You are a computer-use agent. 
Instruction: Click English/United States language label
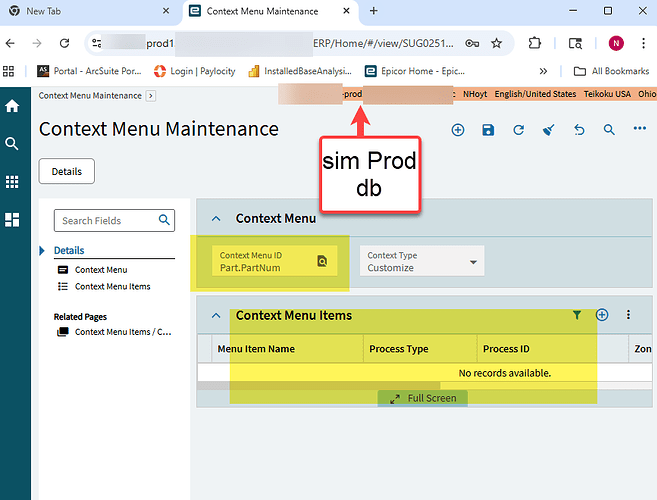click(x=535, y=94)
